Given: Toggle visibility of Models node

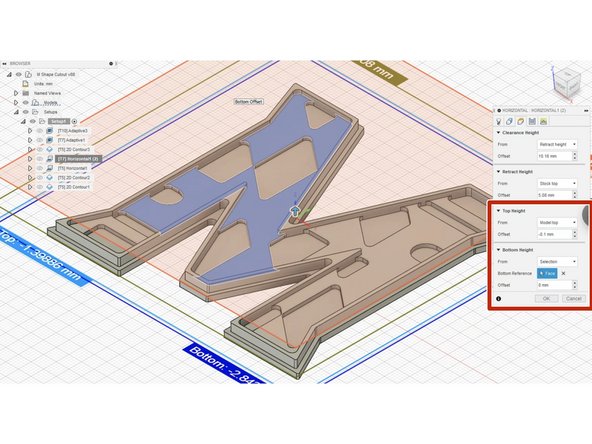Looking at the screenshot, I should pyautogui.click(x=26, y=102).
